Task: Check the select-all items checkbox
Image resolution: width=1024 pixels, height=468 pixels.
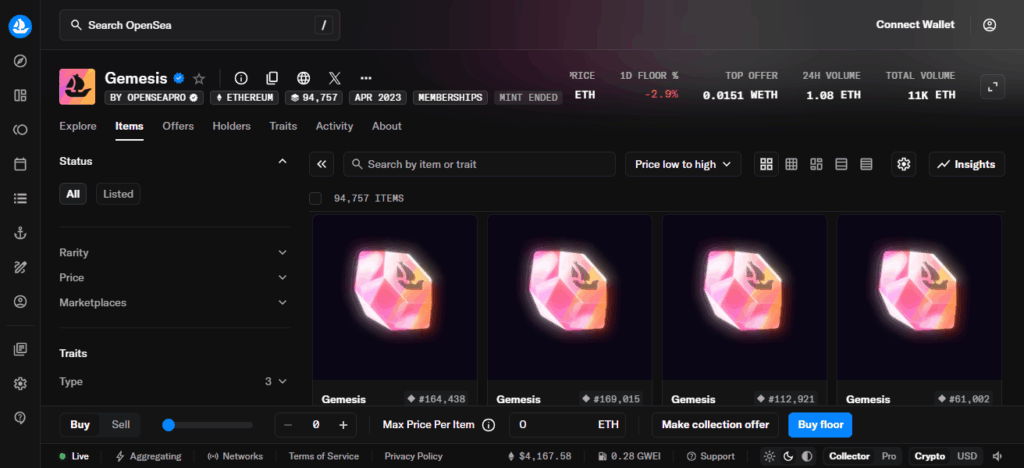Action: [x=315, y=198]
